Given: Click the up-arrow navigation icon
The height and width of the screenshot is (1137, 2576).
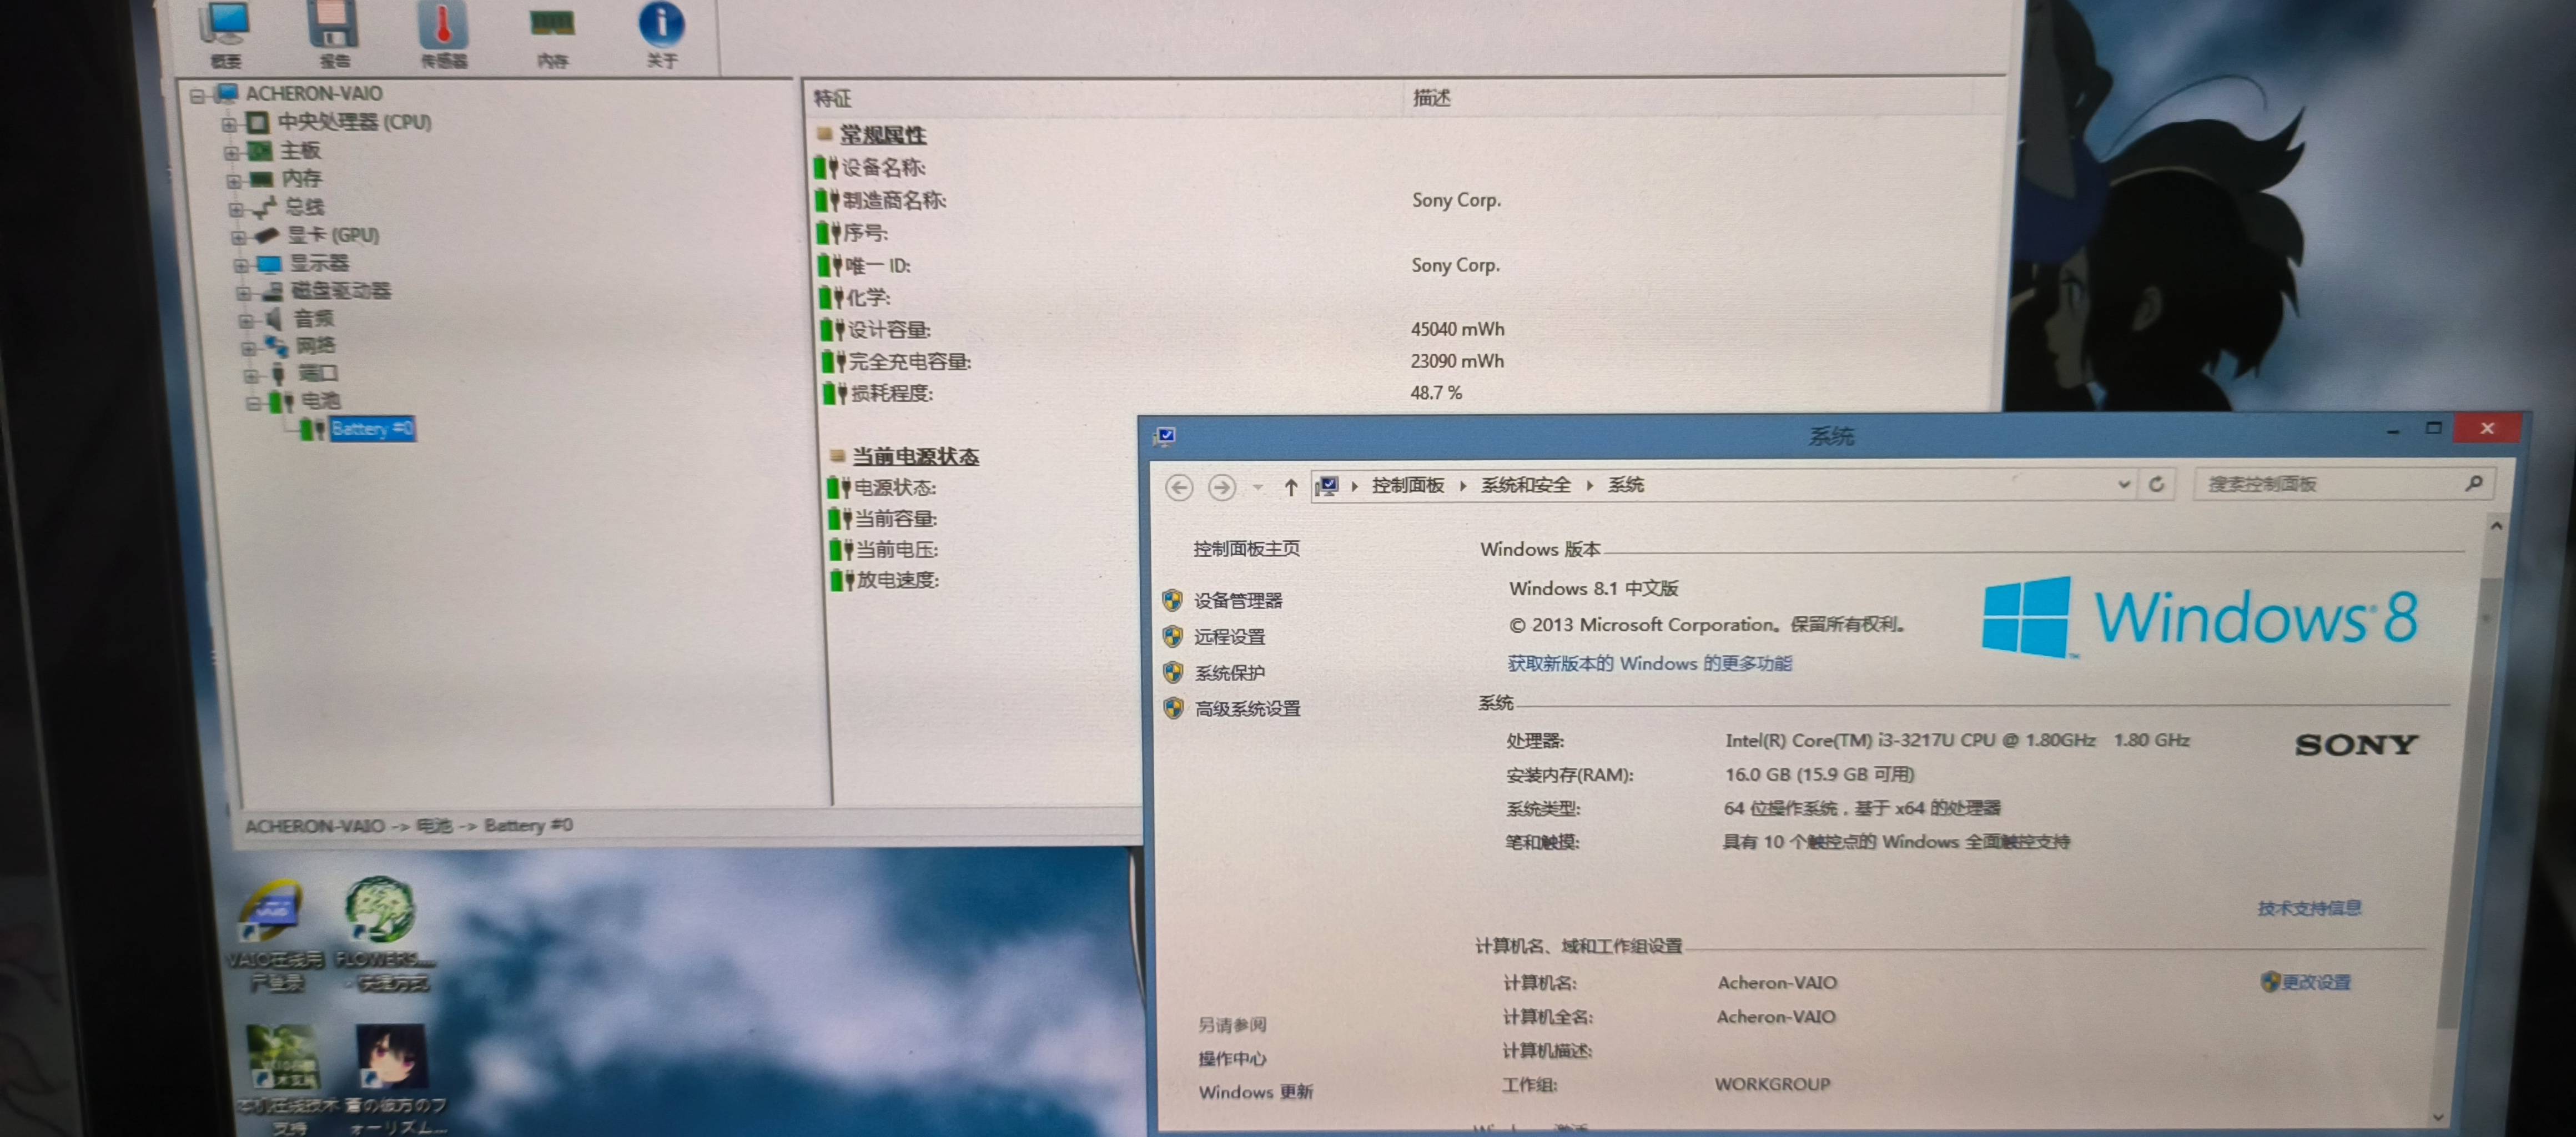Looking at the screenshot, I should pos(1290,487).
